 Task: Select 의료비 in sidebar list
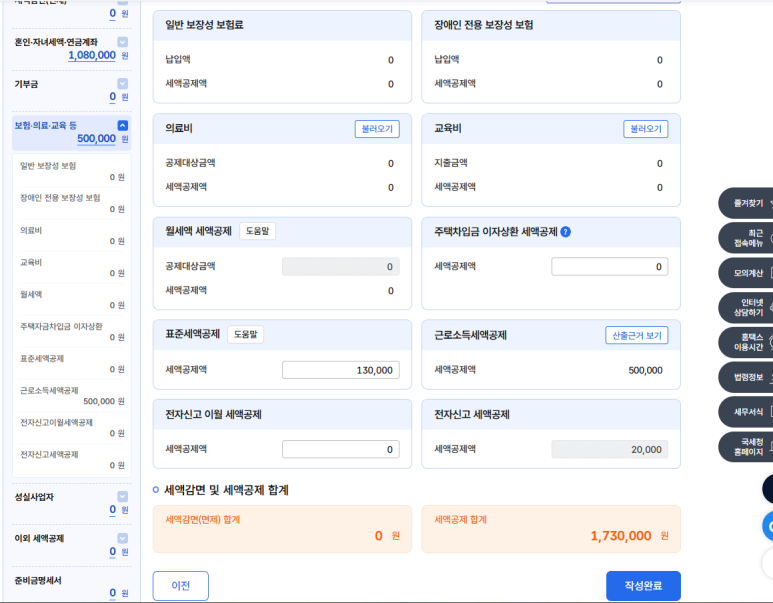pos(31,230)
